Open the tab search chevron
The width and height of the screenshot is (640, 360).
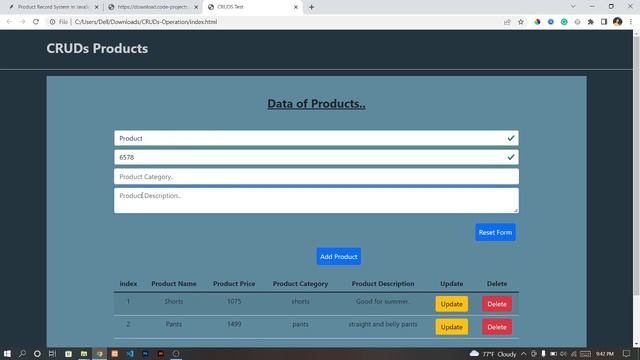(573, 7)
